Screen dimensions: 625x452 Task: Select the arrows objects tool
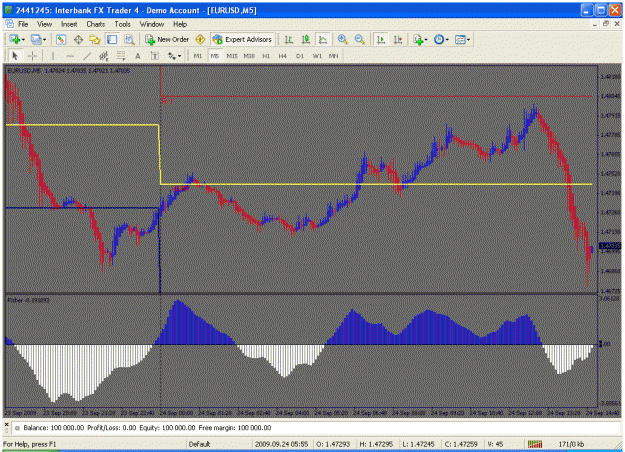click(x=172, y=56)
